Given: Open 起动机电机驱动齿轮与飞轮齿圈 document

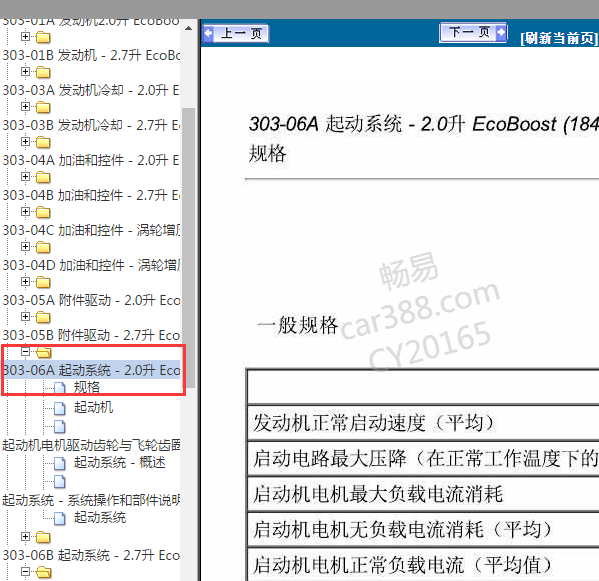Looking at the screenshot, I should (91, 445).
